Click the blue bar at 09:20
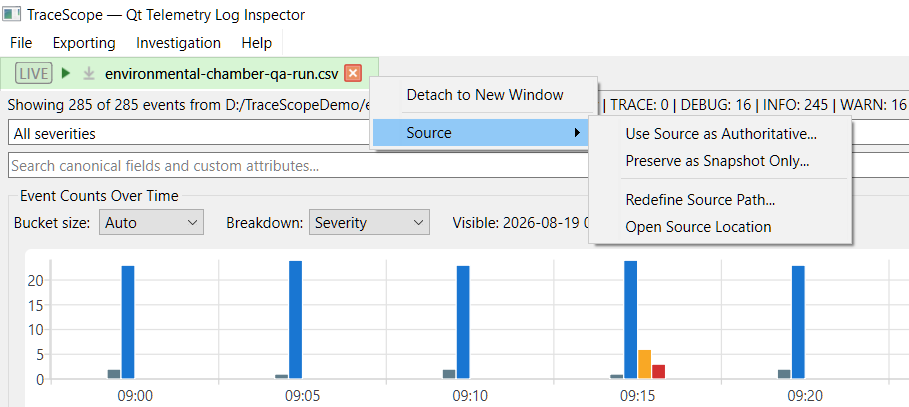 798,322
